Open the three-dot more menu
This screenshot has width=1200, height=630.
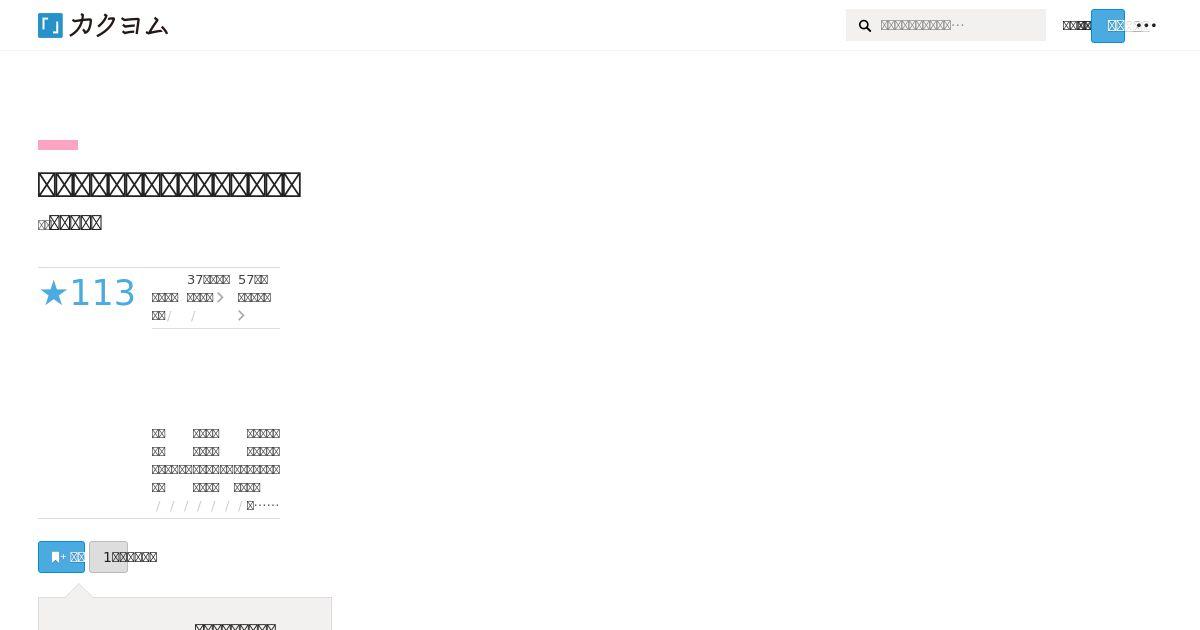click(x=1147, y=25)
